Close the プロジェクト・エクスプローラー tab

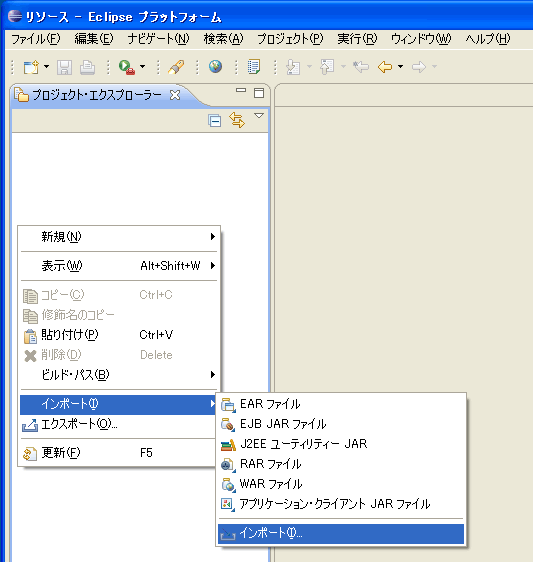coord(175,95)
